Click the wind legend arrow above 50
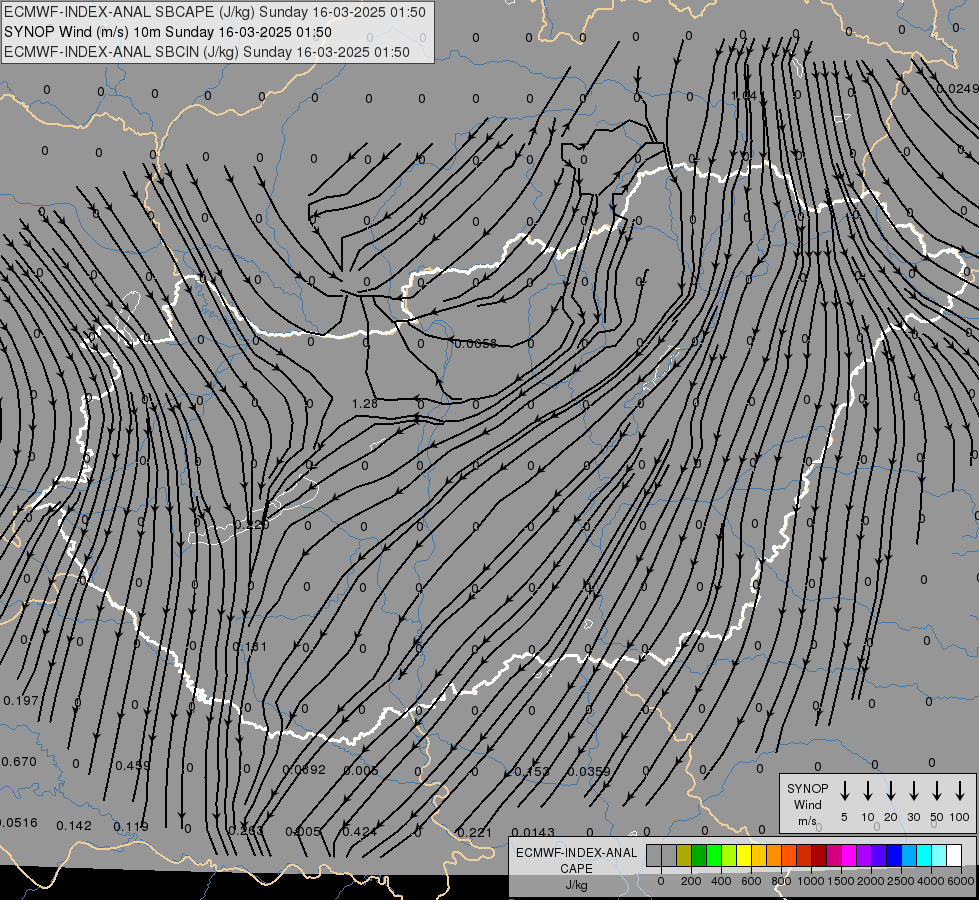The image size is (979, 900). coord(937,791)
